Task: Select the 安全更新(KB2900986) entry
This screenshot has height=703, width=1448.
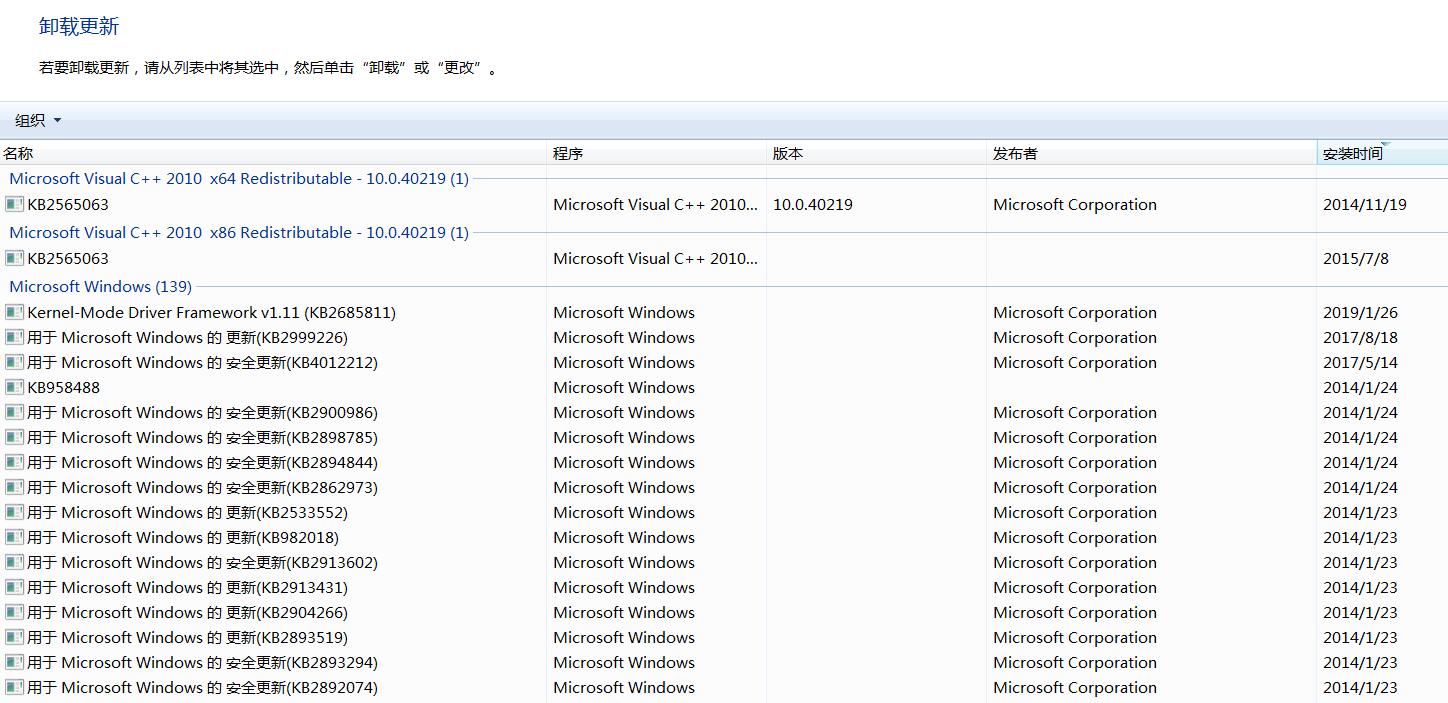Action: (203, 412)
